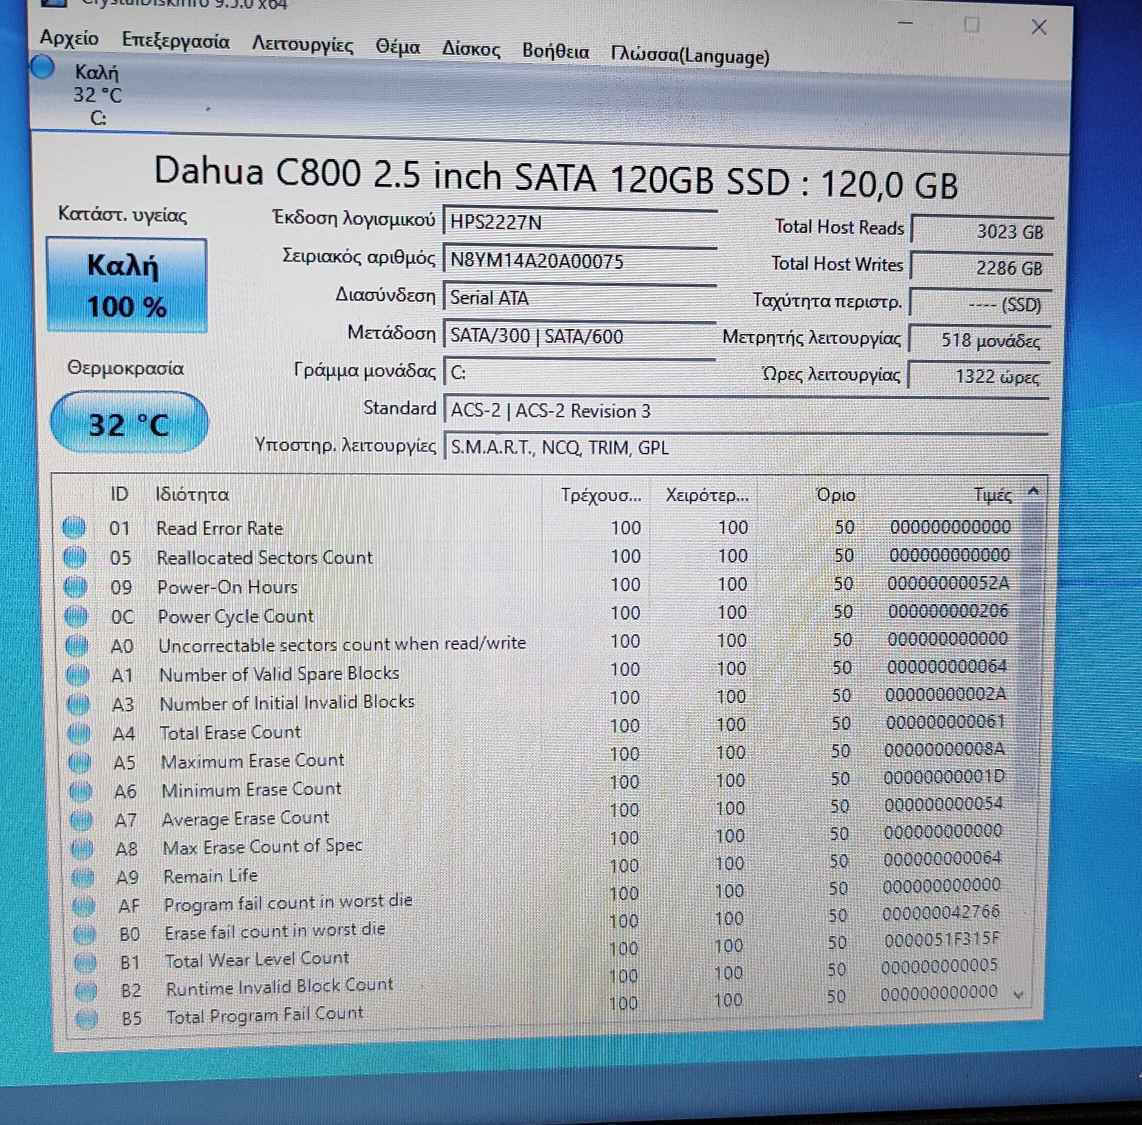Click the Χειρότερ... column header
This screenshot has width=1142, height=1125.
pyautogui.click(x=706, y=495)
